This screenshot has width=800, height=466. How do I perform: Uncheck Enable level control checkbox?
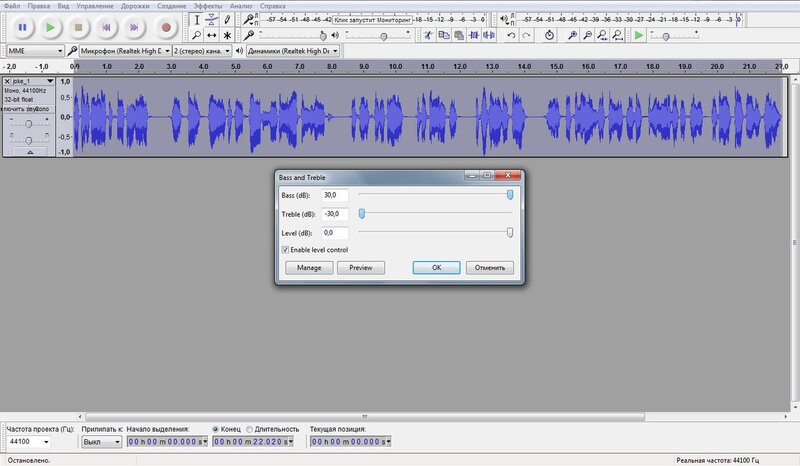[x=285, y=249]
